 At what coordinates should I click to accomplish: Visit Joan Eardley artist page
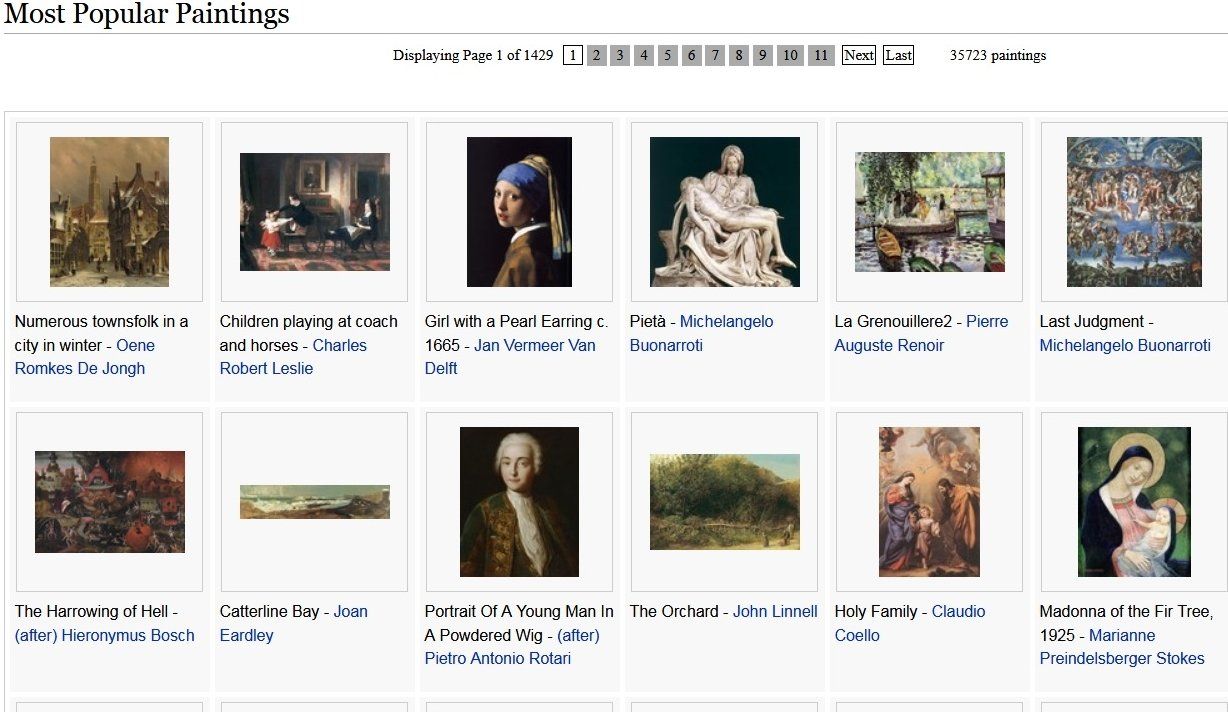293,624
